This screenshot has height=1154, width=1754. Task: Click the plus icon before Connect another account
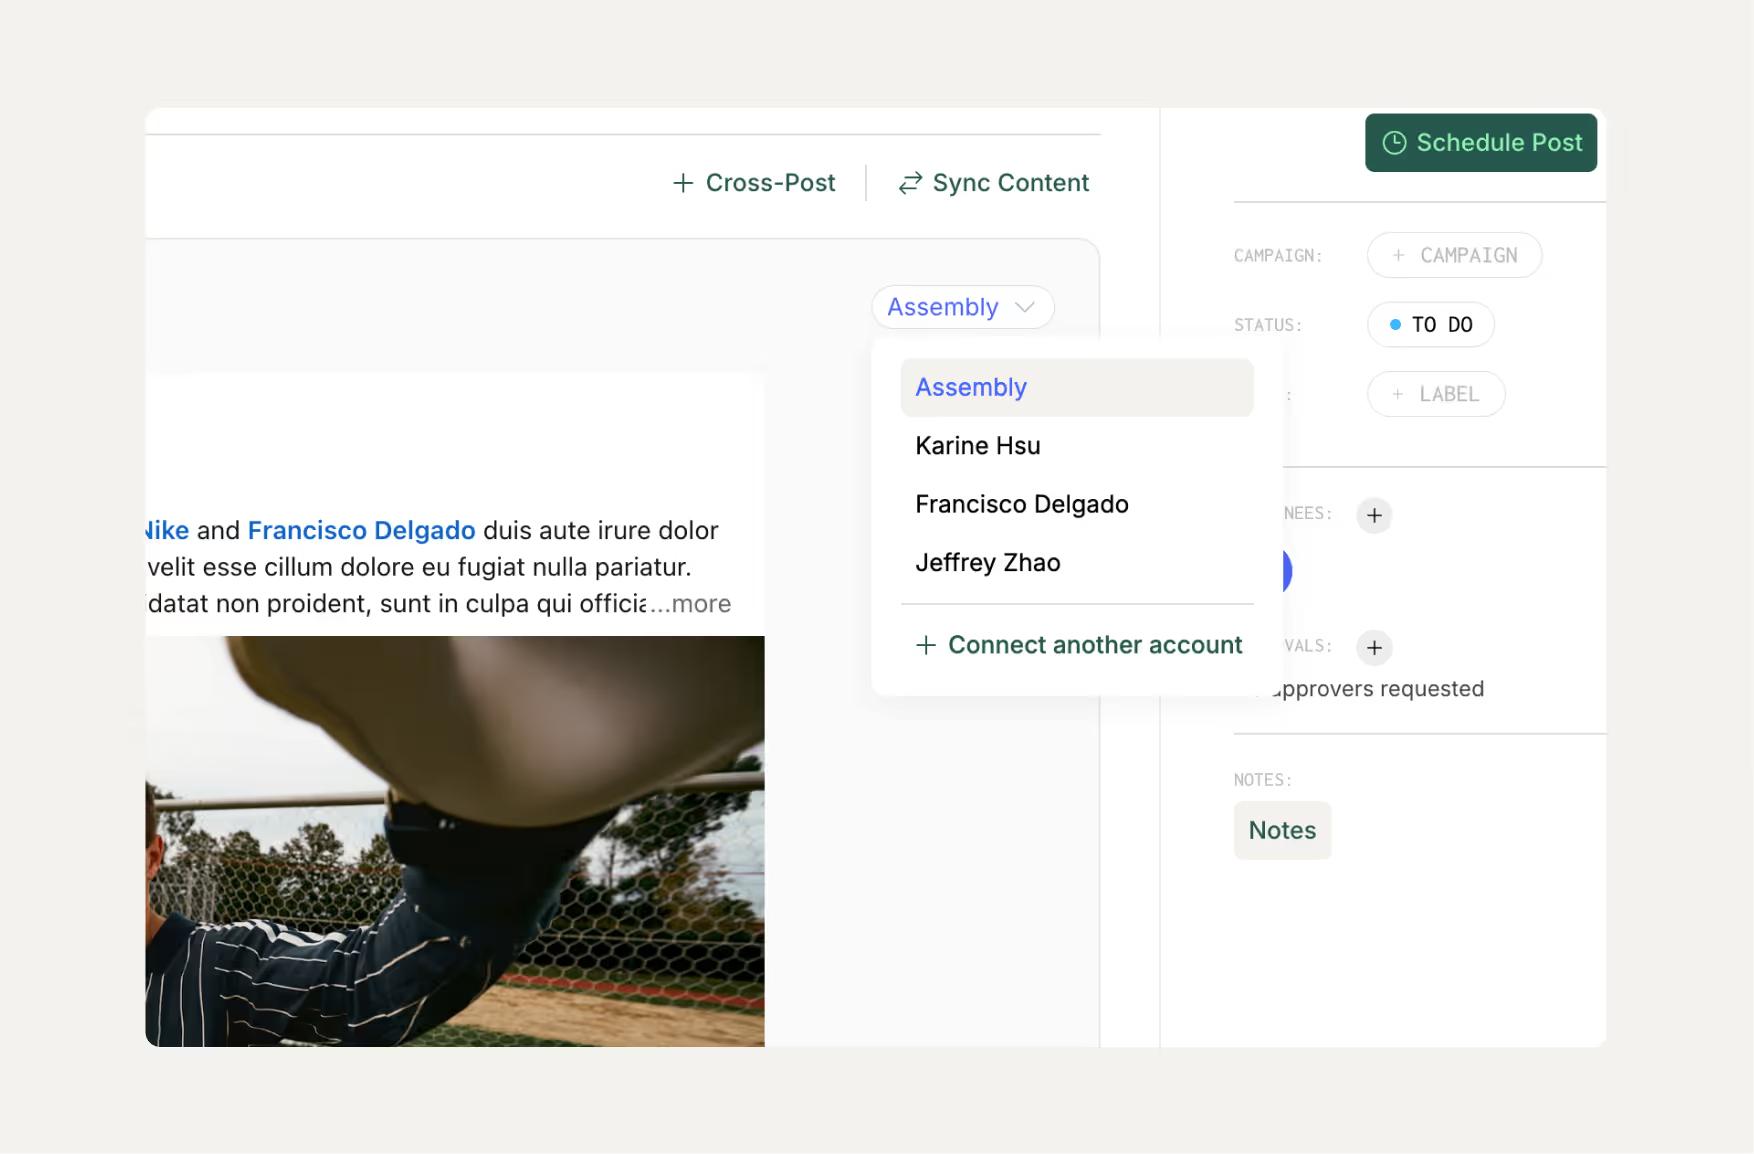(x=926, y=645)
